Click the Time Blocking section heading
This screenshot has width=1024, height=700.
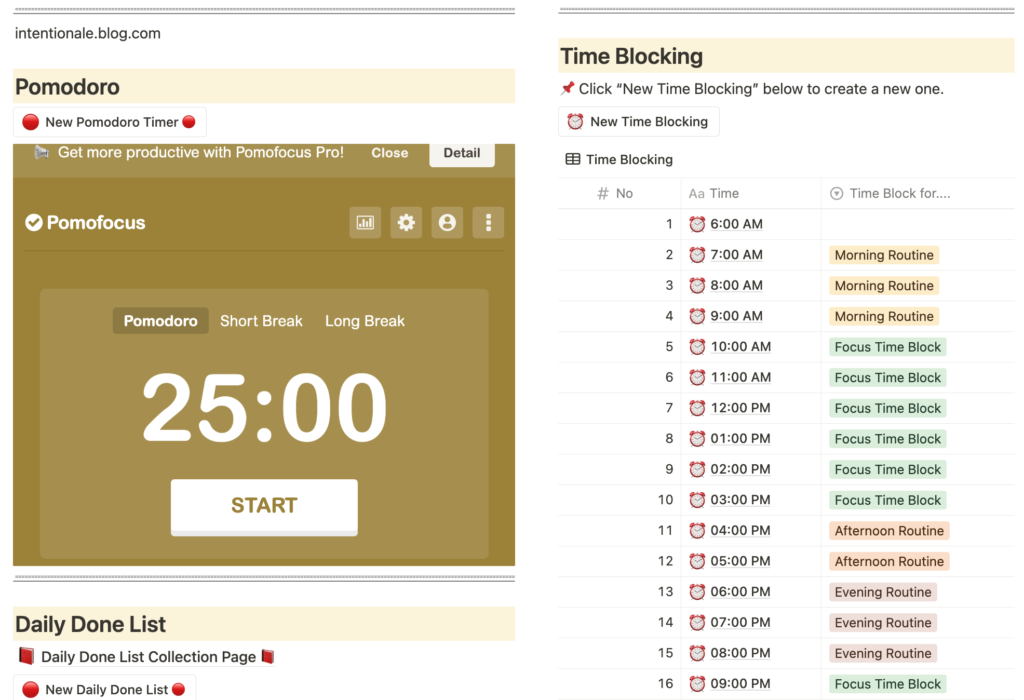click(632, 56)
